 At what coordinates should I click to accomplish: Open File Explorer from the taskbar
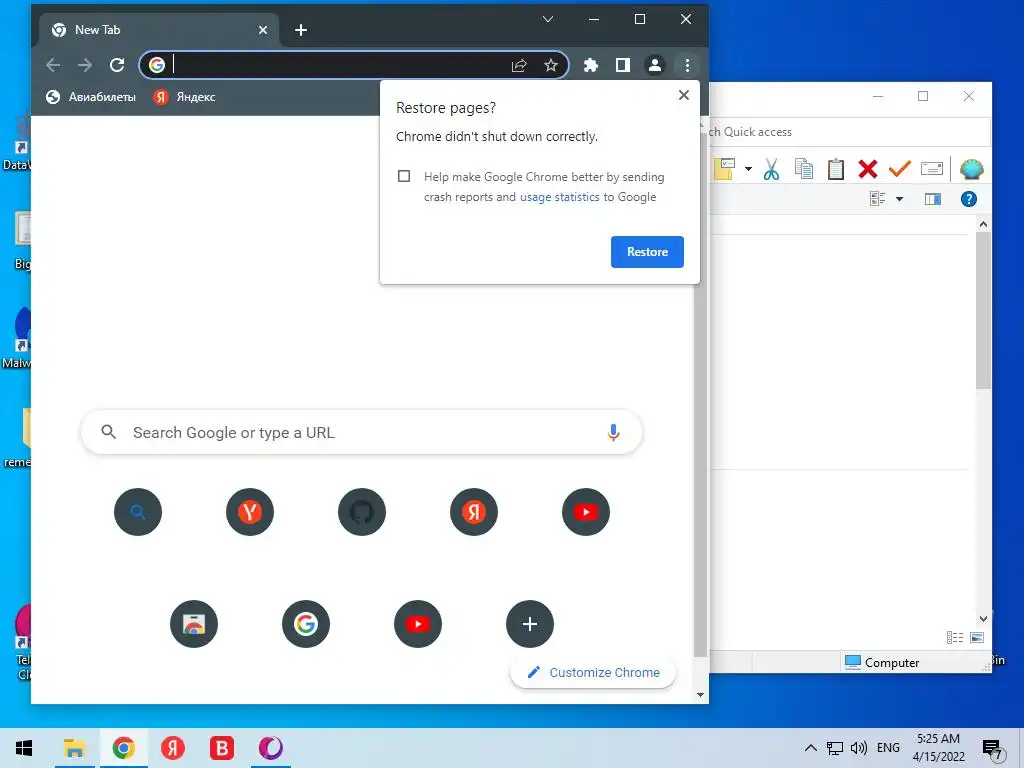74,748
